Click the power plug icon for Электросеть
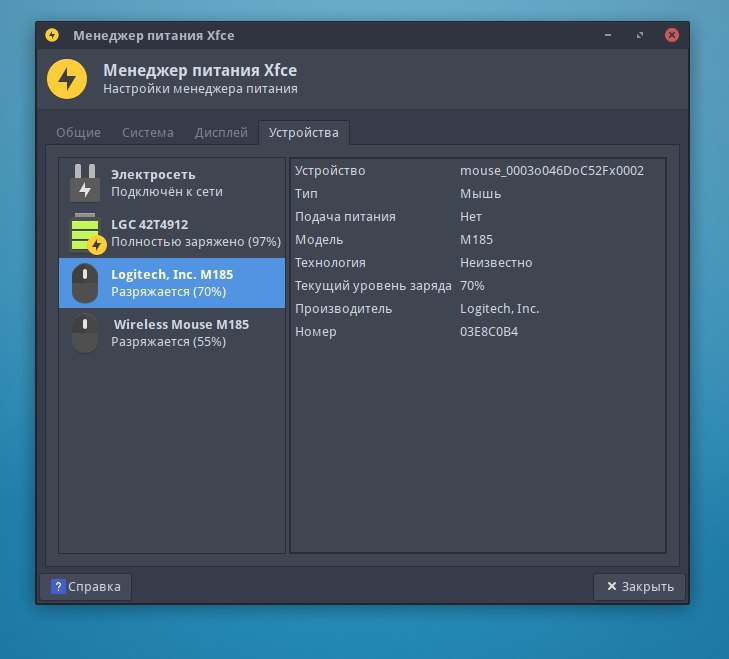This screenshot has height=659, width=729. coord(85,183)
